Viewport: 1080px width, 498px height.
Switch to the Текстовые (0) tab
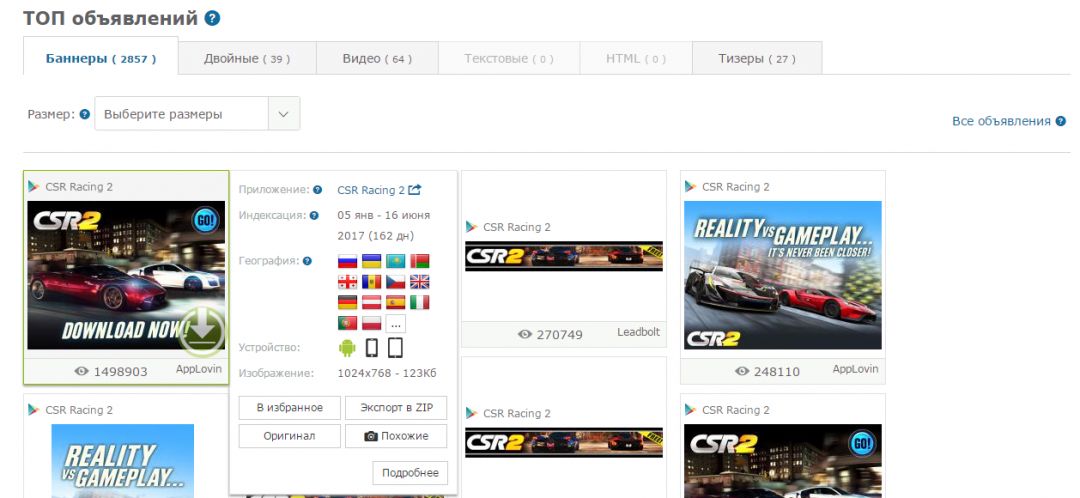click(x=509, y=59)
